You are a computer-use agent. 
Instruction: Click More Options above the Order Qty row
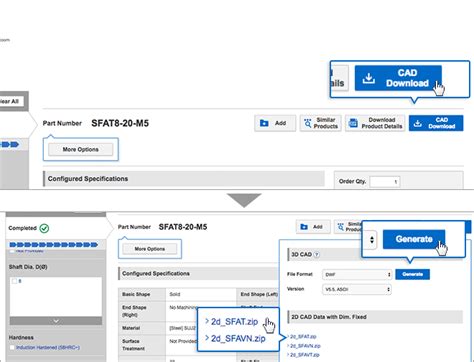(x=81, y=149)
